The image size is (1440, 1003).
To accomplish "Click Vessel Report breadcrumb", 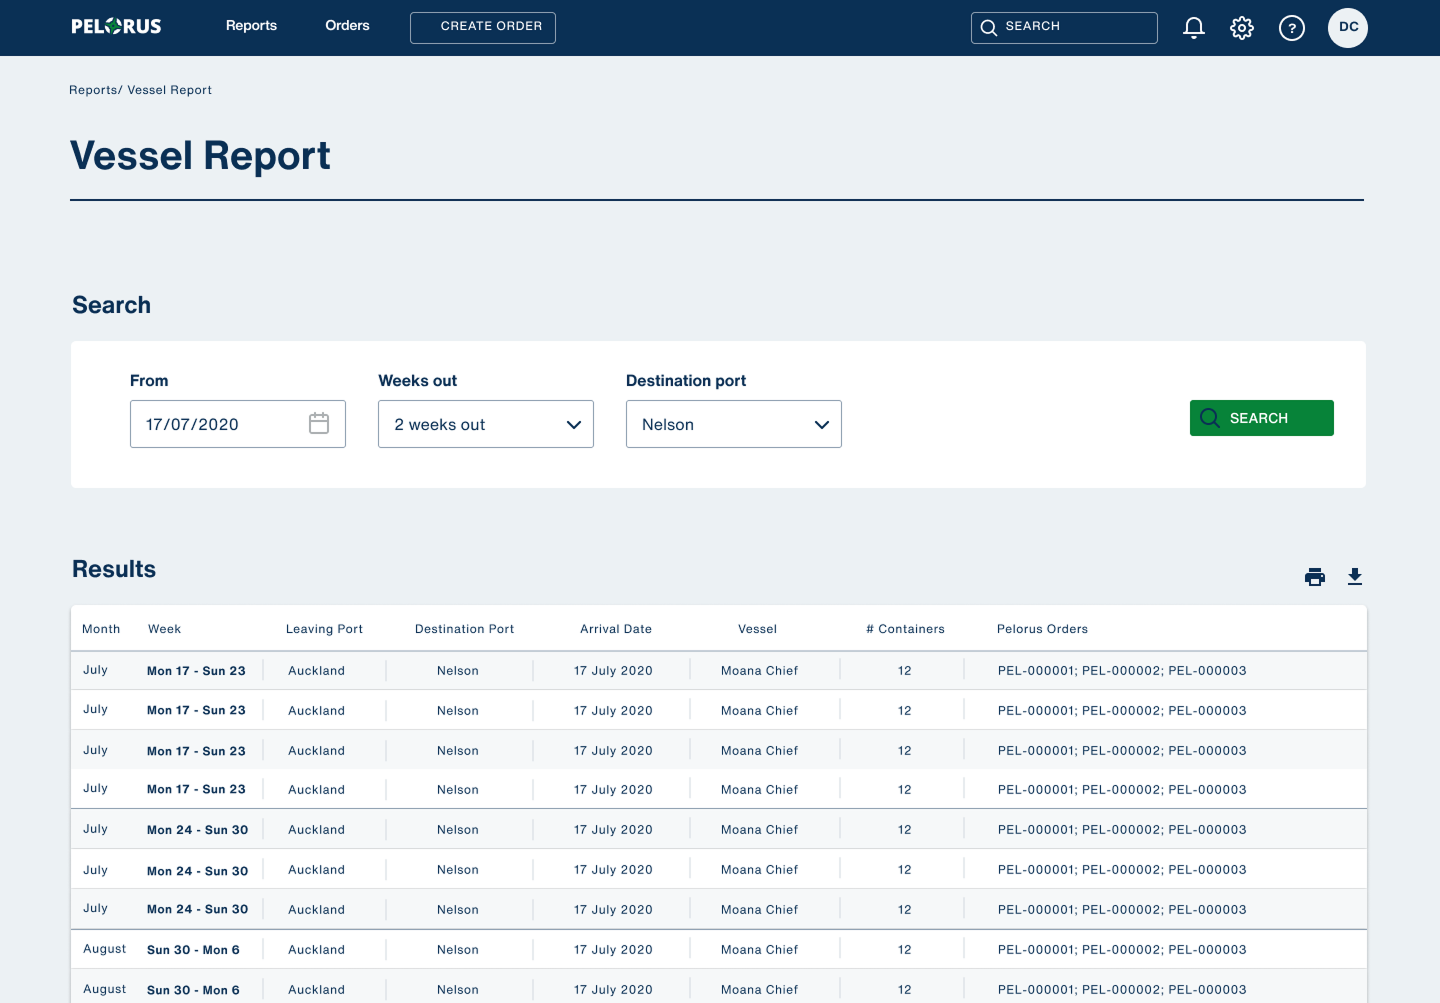I will tap(169, 90).
